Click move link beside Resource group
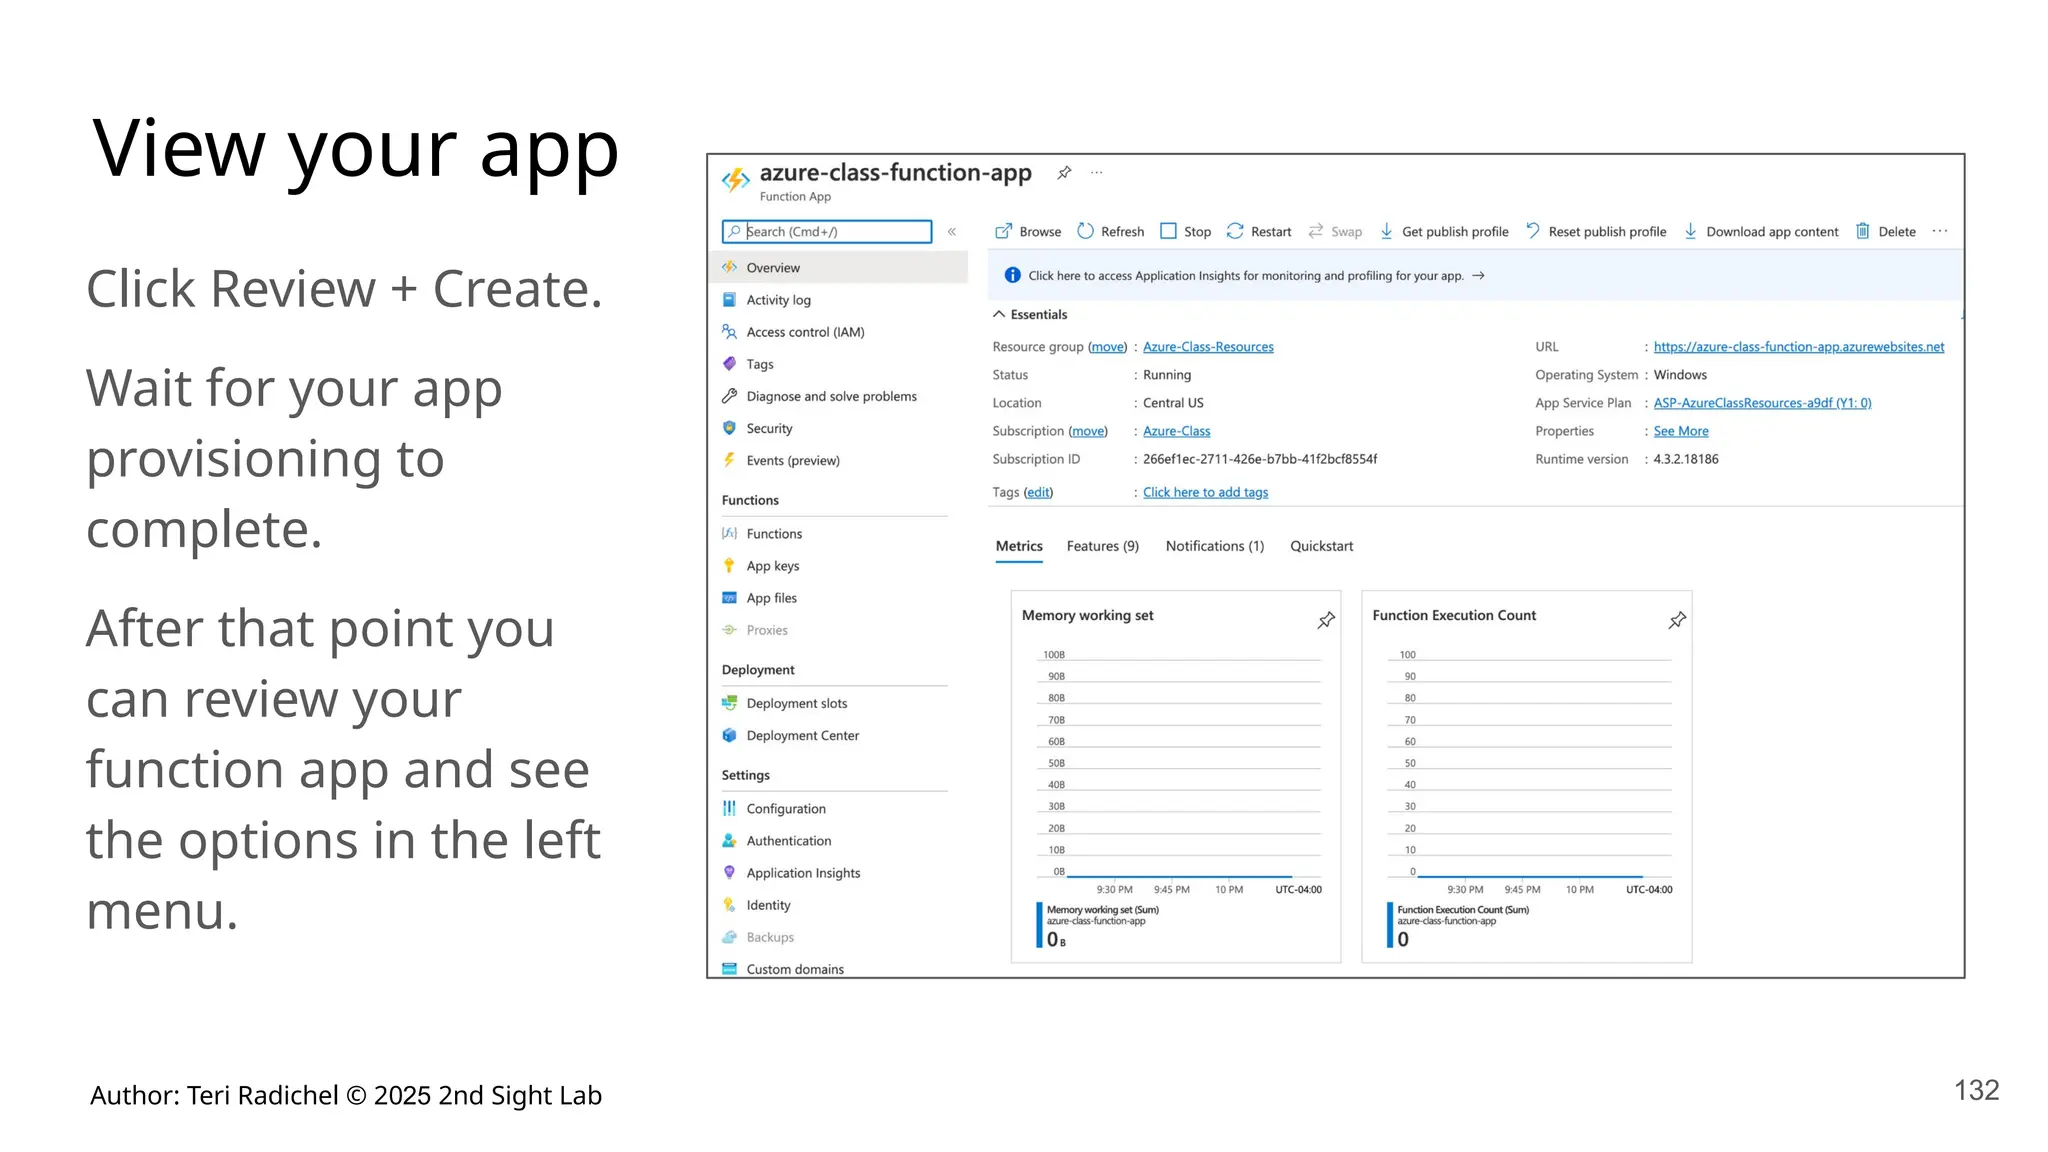The height and width of the screenshot is (1152, 2048). tap(1107, 347)
